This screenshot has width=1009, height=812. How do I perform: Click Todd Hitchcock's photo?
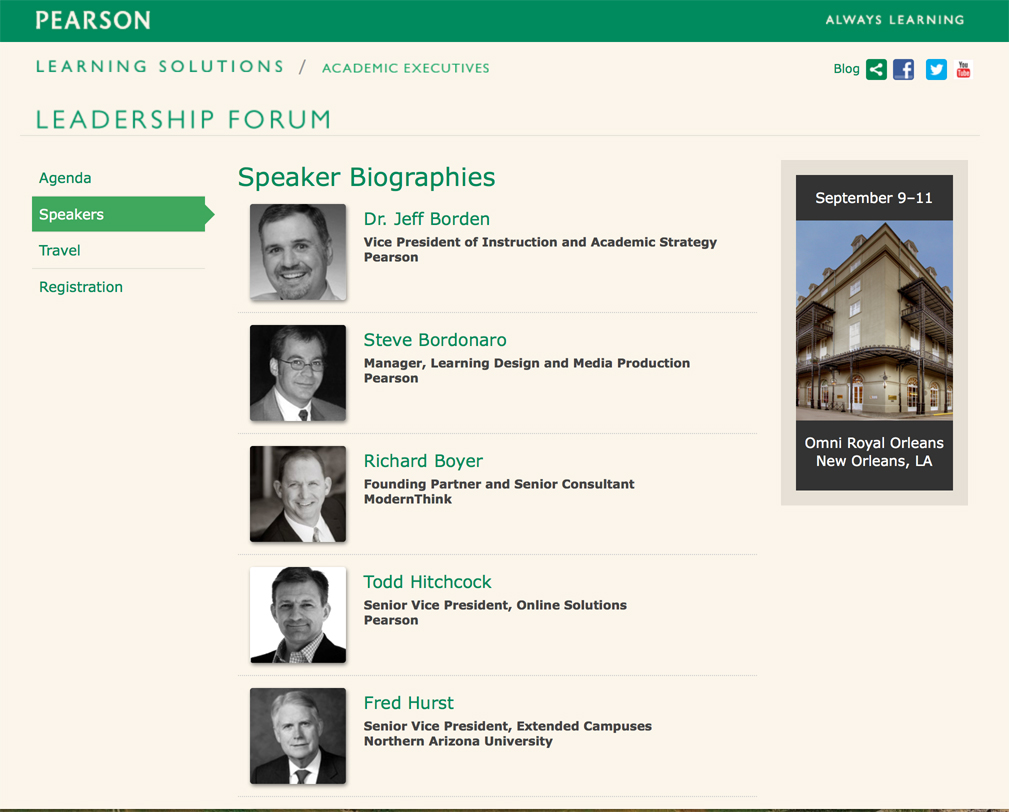click(x=298, y=615)
